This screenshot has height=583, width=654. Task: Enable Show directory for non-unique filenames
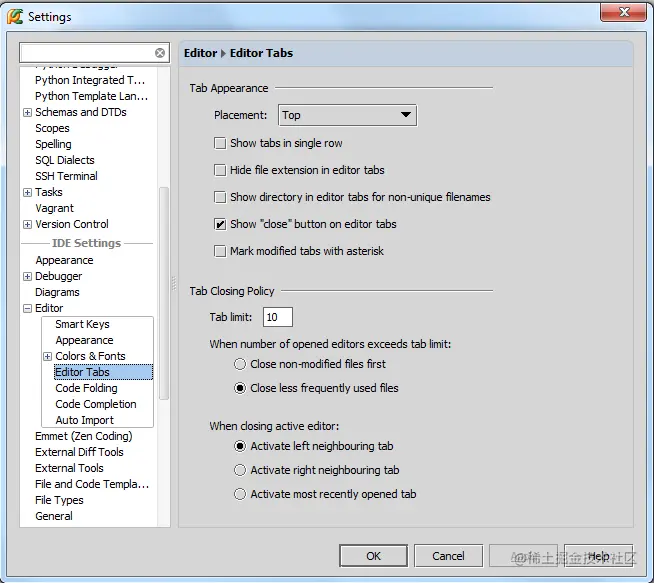coord(220,197)
